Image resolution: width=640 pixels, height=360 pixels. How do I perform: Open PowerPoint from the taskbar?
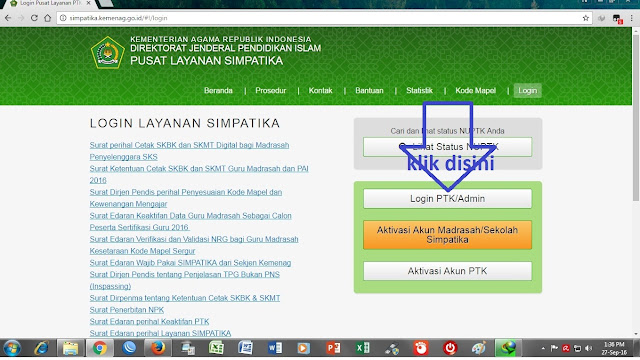333,348
